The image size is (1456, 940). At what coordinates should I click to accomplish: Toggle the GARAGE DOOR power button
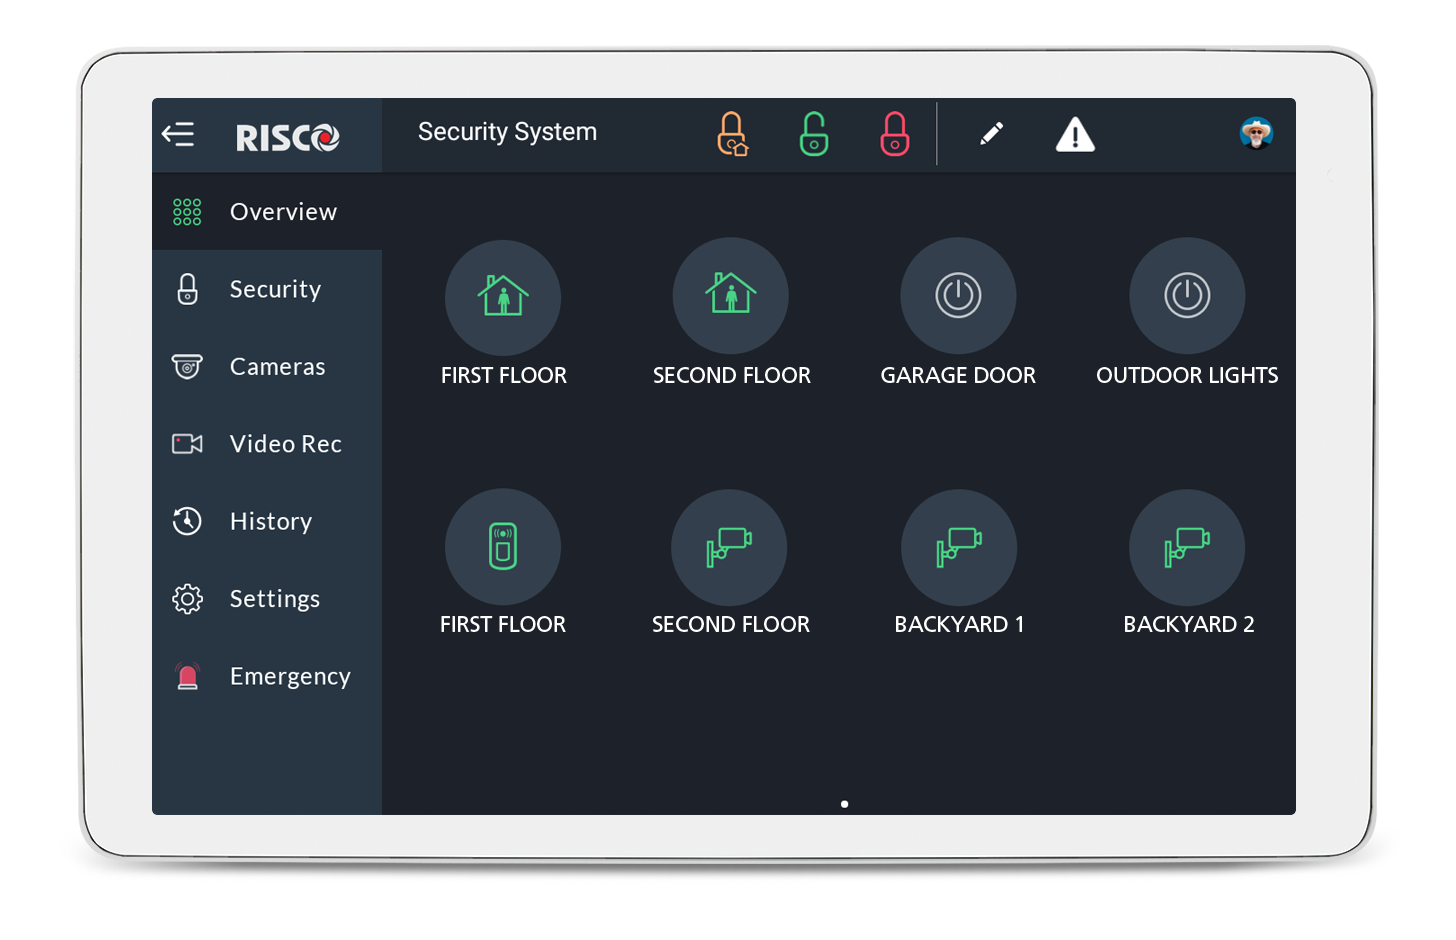pyautogui.click(x=958, y=295)
